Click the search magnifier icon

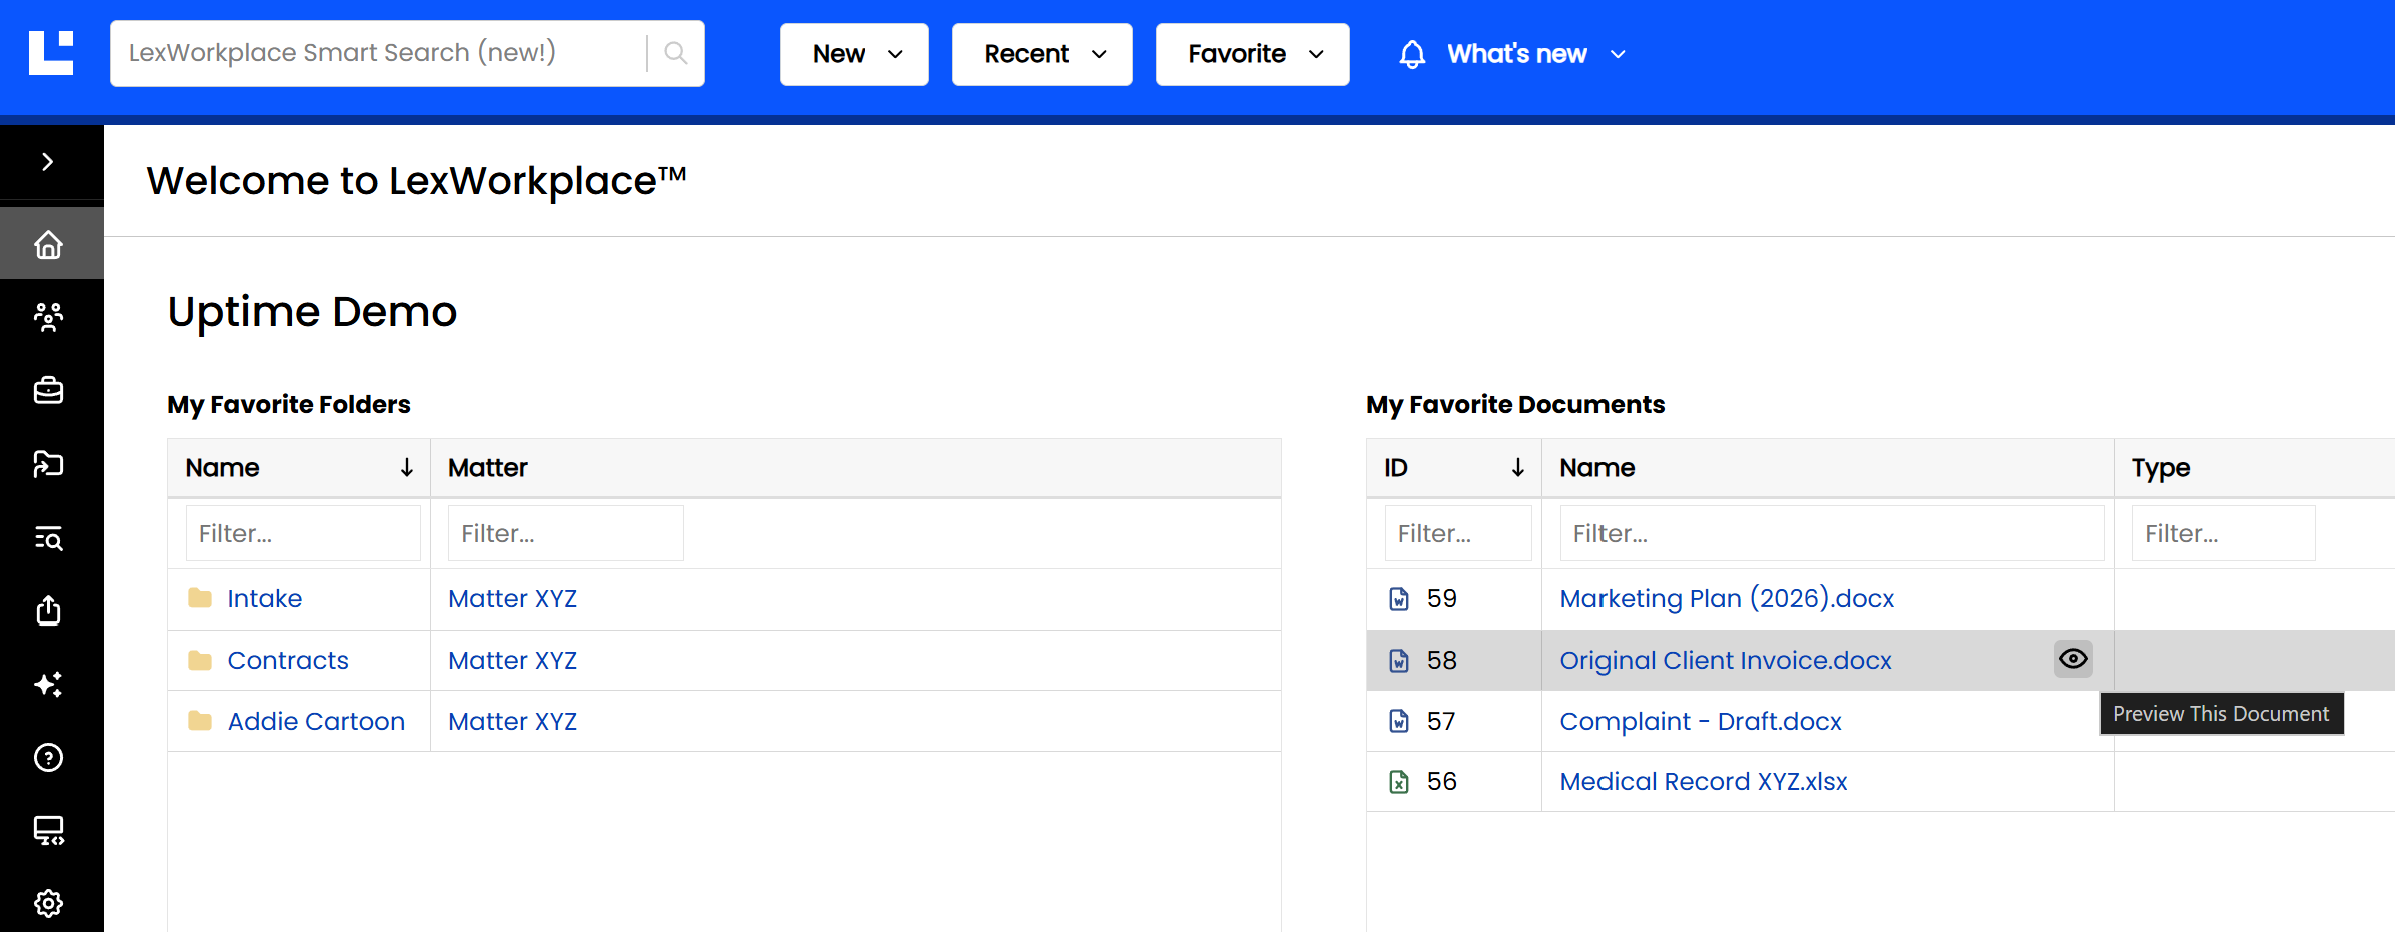point(676,53)
